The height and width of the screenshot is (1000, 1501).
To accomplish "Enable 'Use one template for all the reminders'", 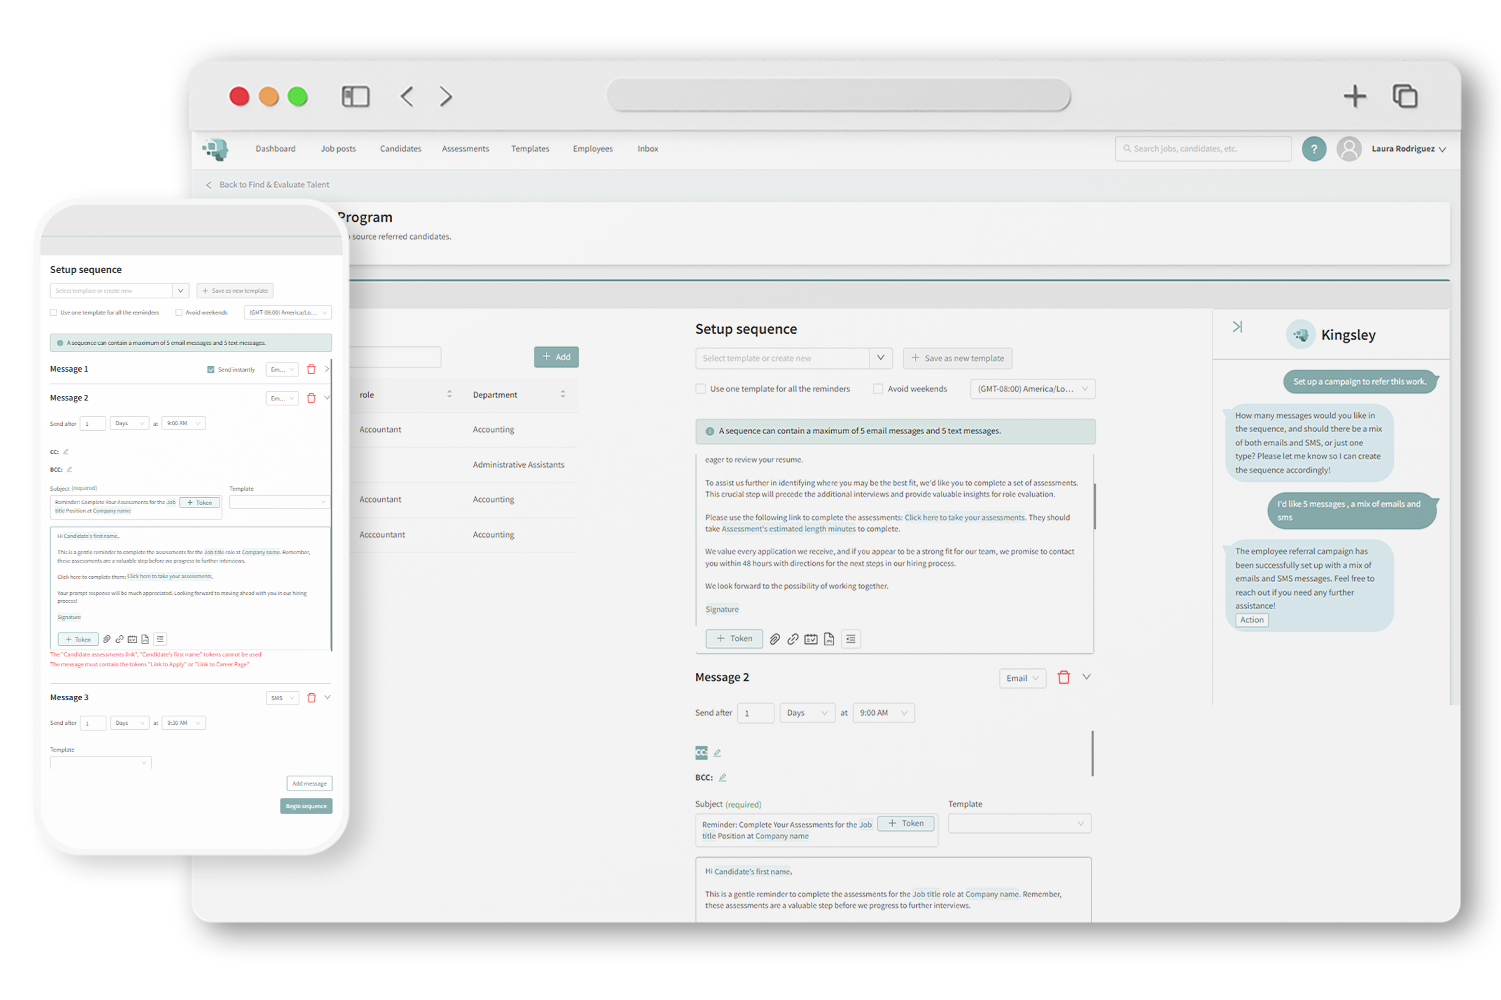I will click(700, 388).
